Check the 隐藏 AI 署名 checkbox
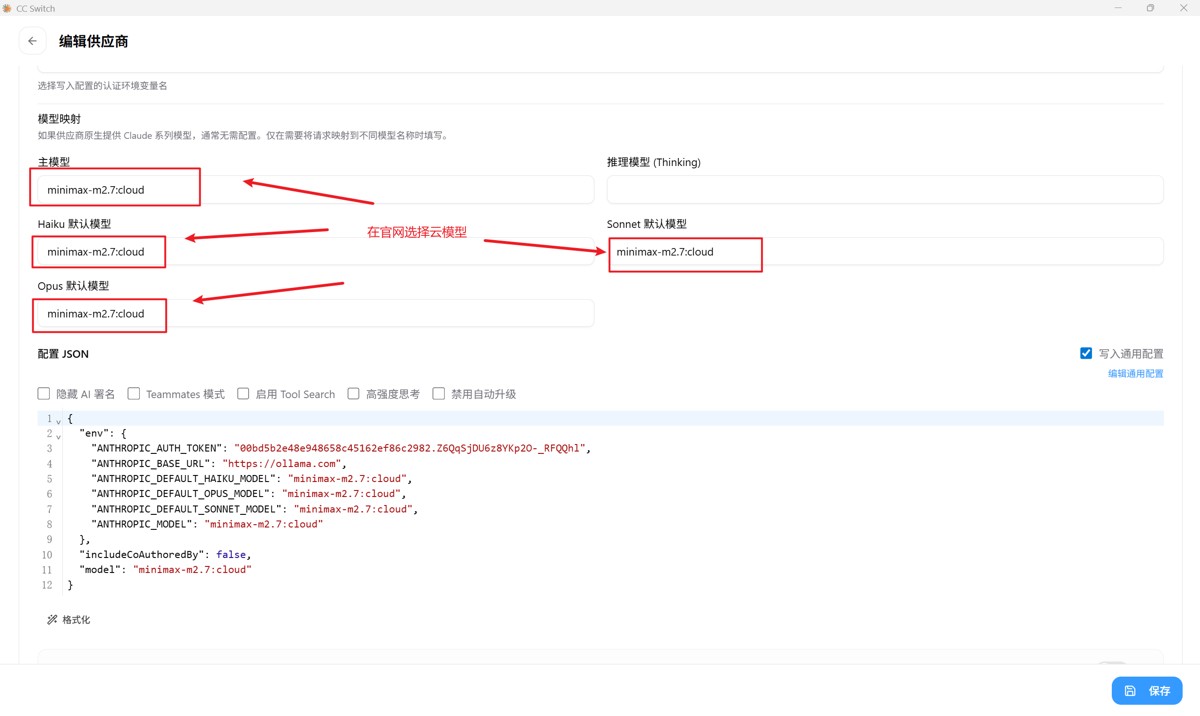 click(44, 394)
